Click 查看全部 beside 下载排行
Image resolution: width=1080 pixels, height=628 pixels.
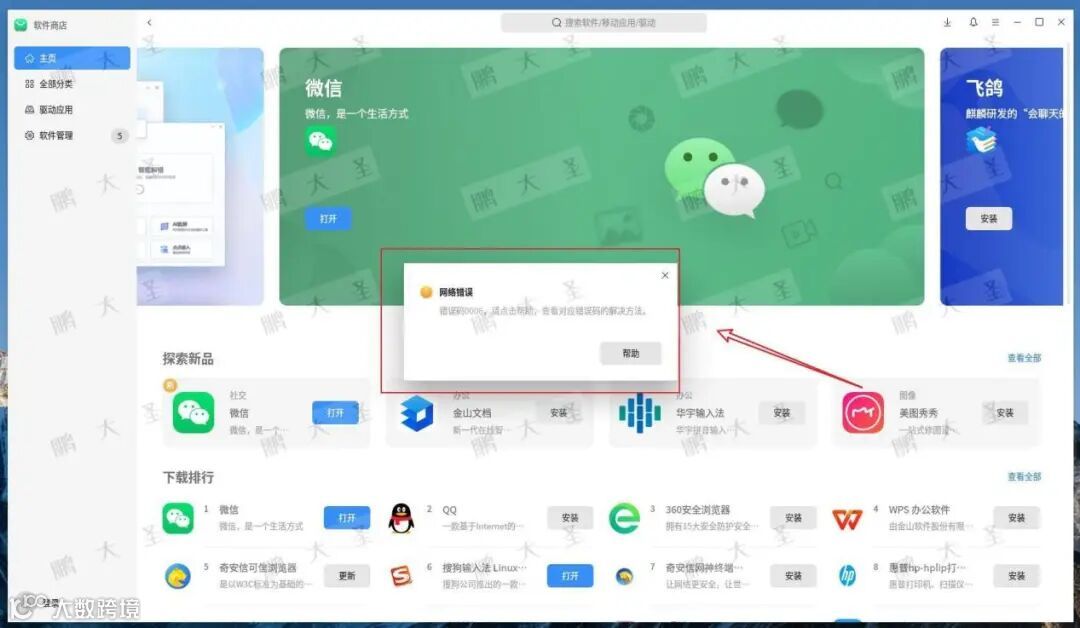coord(1024,477)
